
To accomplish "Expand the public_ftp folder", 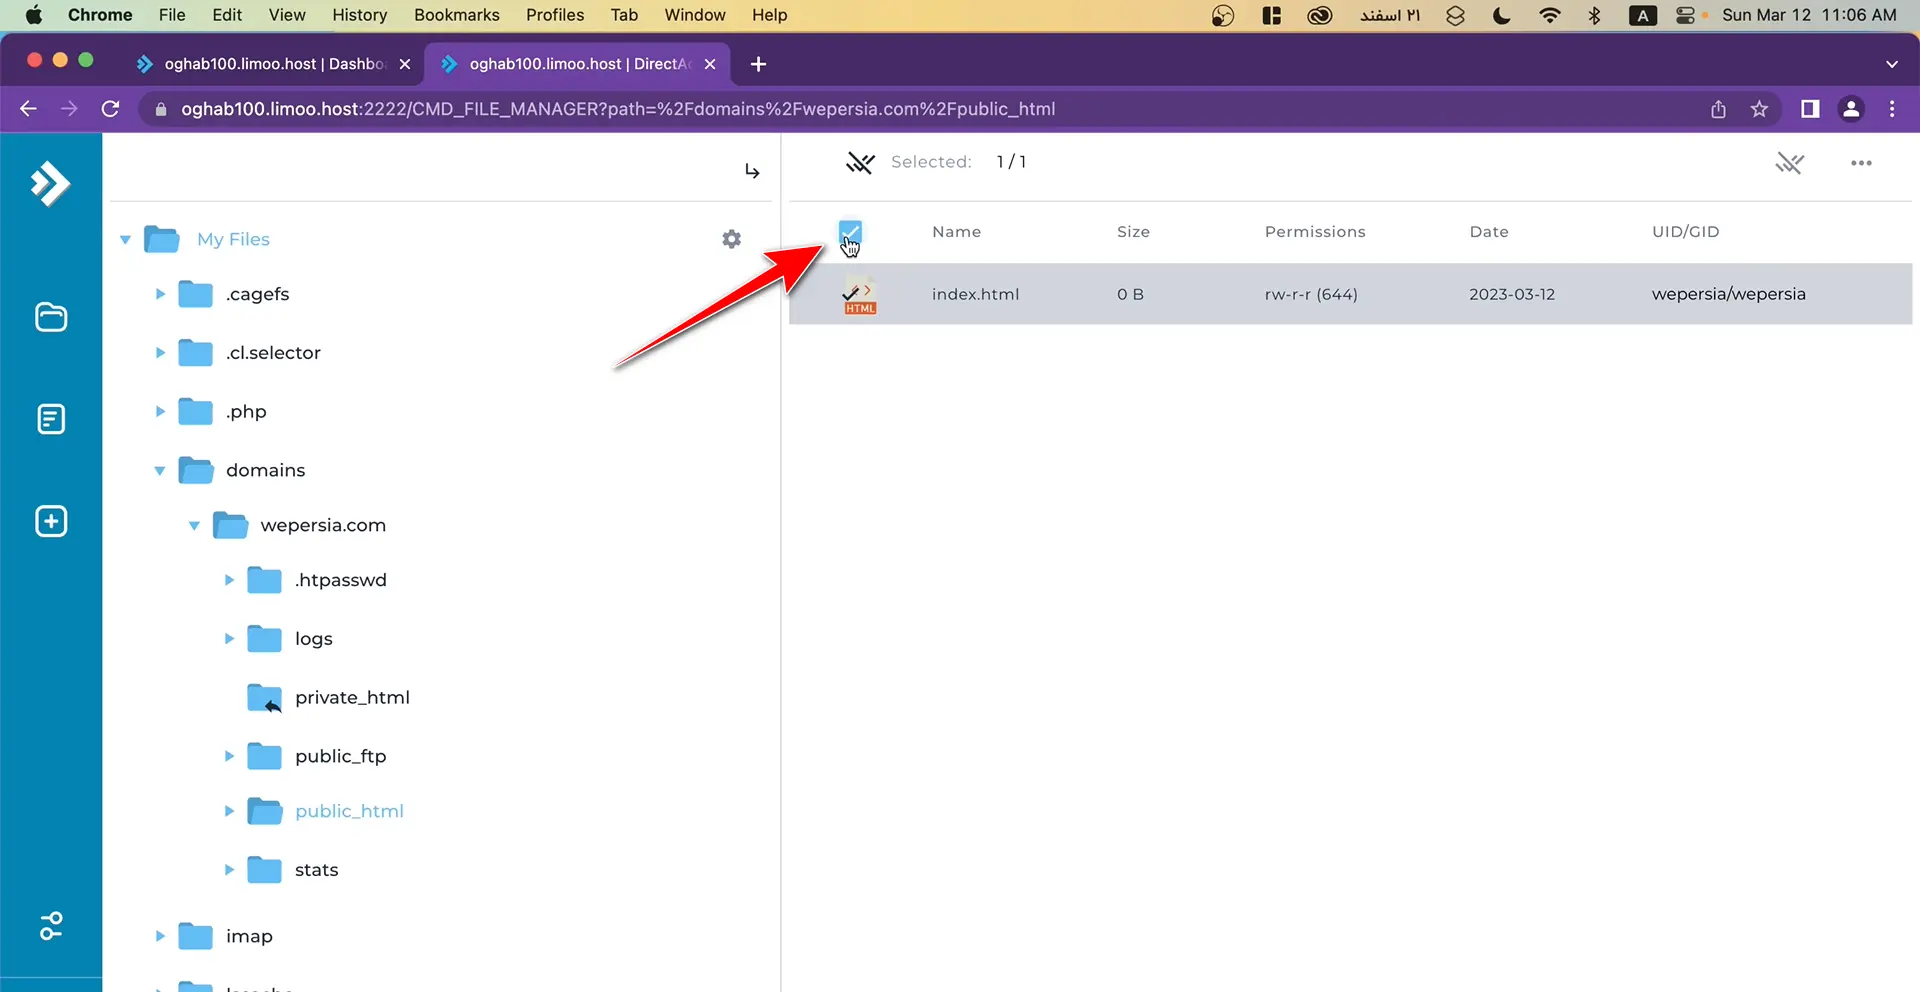I will click(229, 757).
